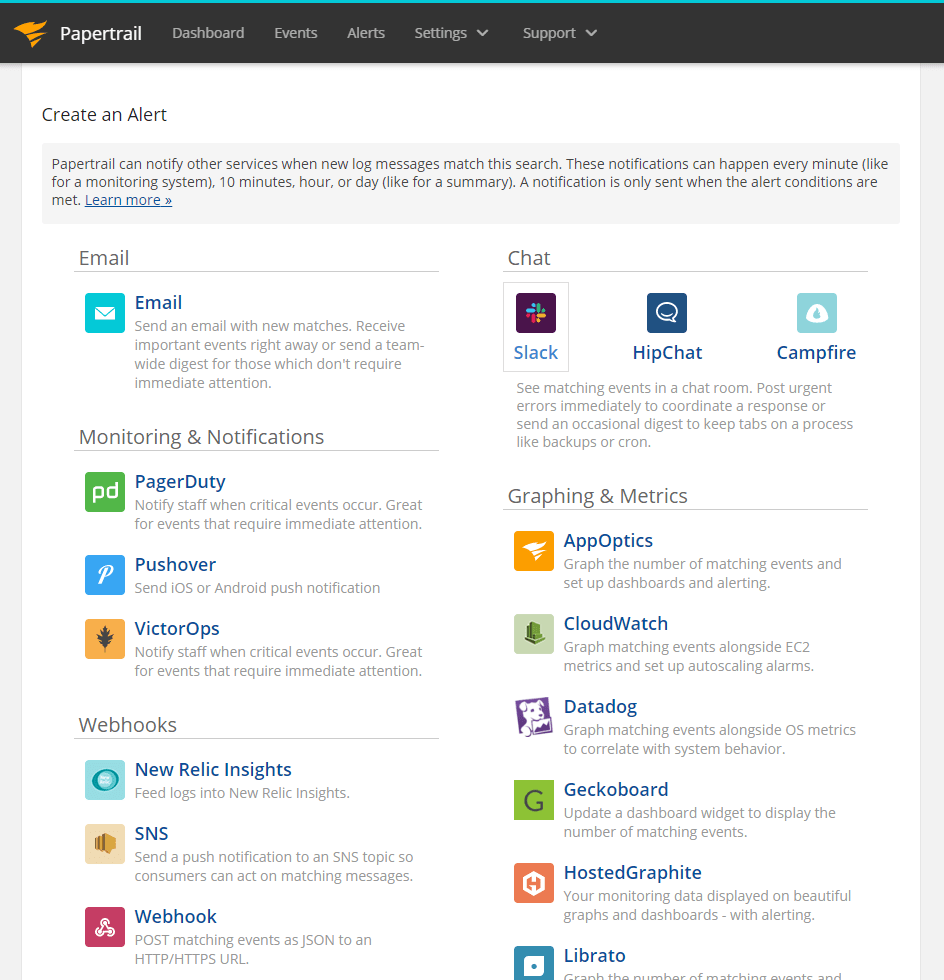This screenshot has height=980, width=944.
Task: Select the VictorOps orange icon
Action: [x=105, y=639]
